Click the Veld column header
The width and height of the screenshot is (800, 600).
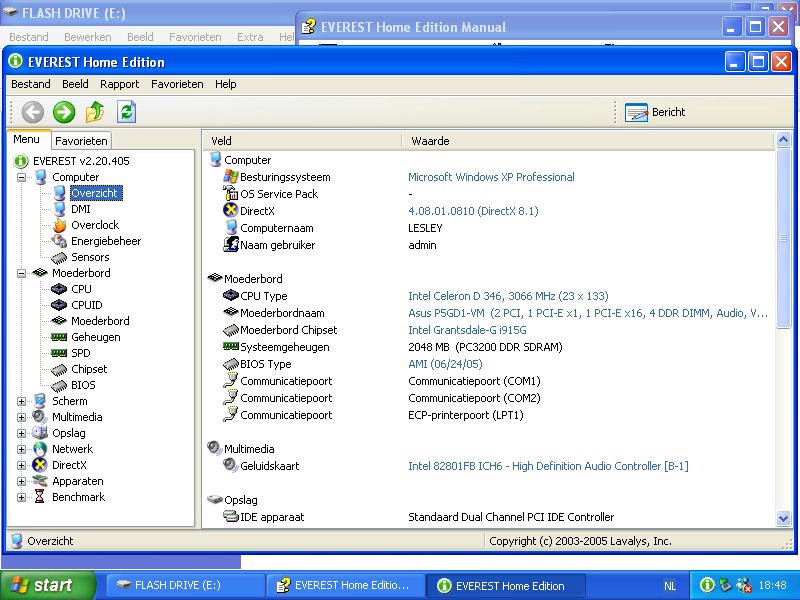(x=303, y=141)
